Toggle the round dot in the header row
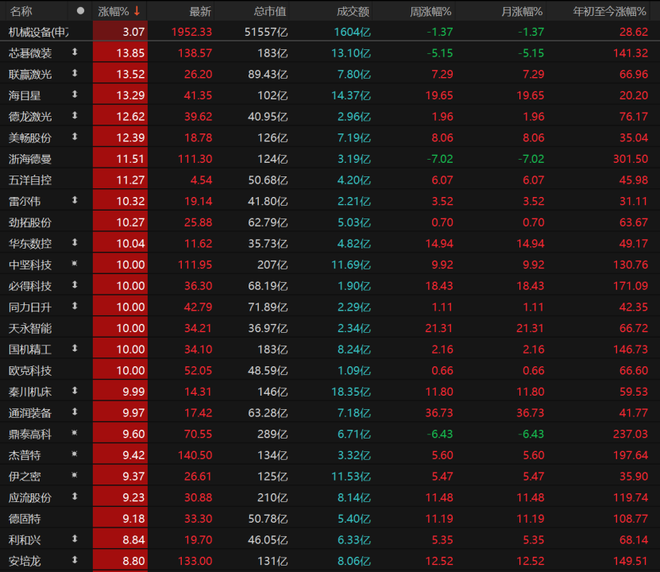Image resolution: width=660 pixels, height=572 pixels. pos(80,11)
